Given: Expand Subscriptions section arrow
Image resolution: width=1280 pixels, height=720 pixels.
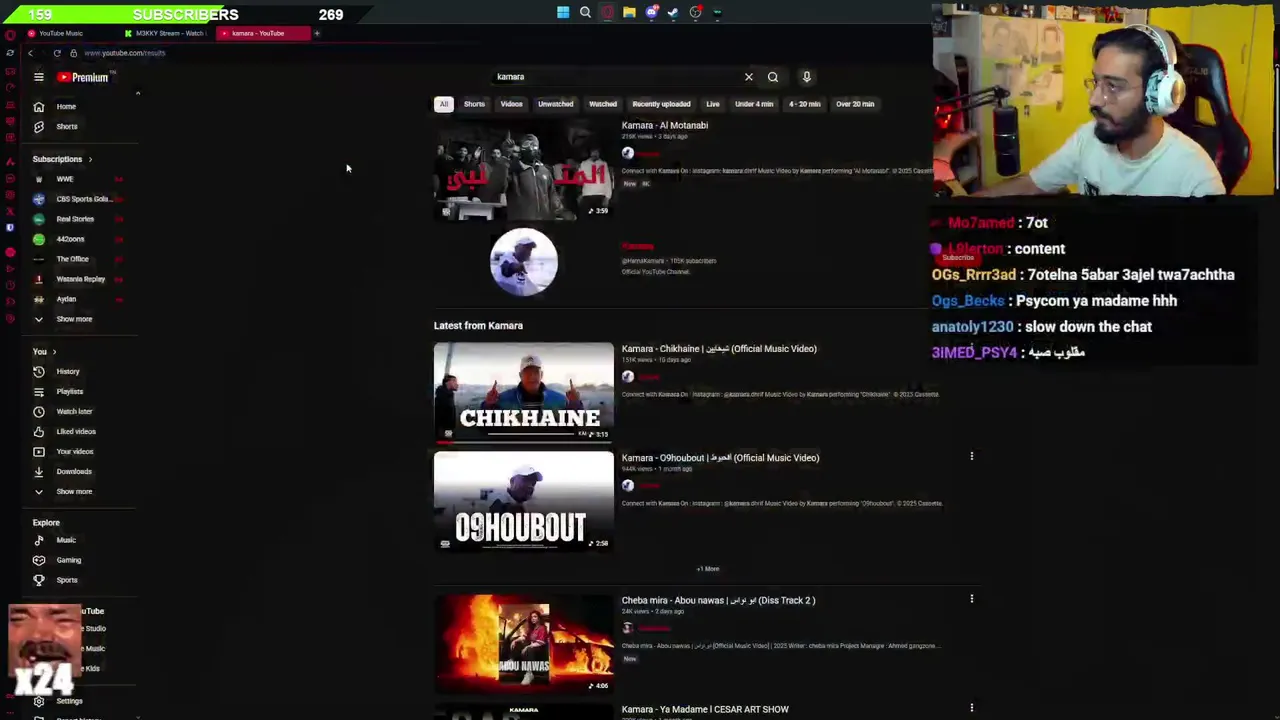Looking at the screenshot, I should (x=90, y=159).
